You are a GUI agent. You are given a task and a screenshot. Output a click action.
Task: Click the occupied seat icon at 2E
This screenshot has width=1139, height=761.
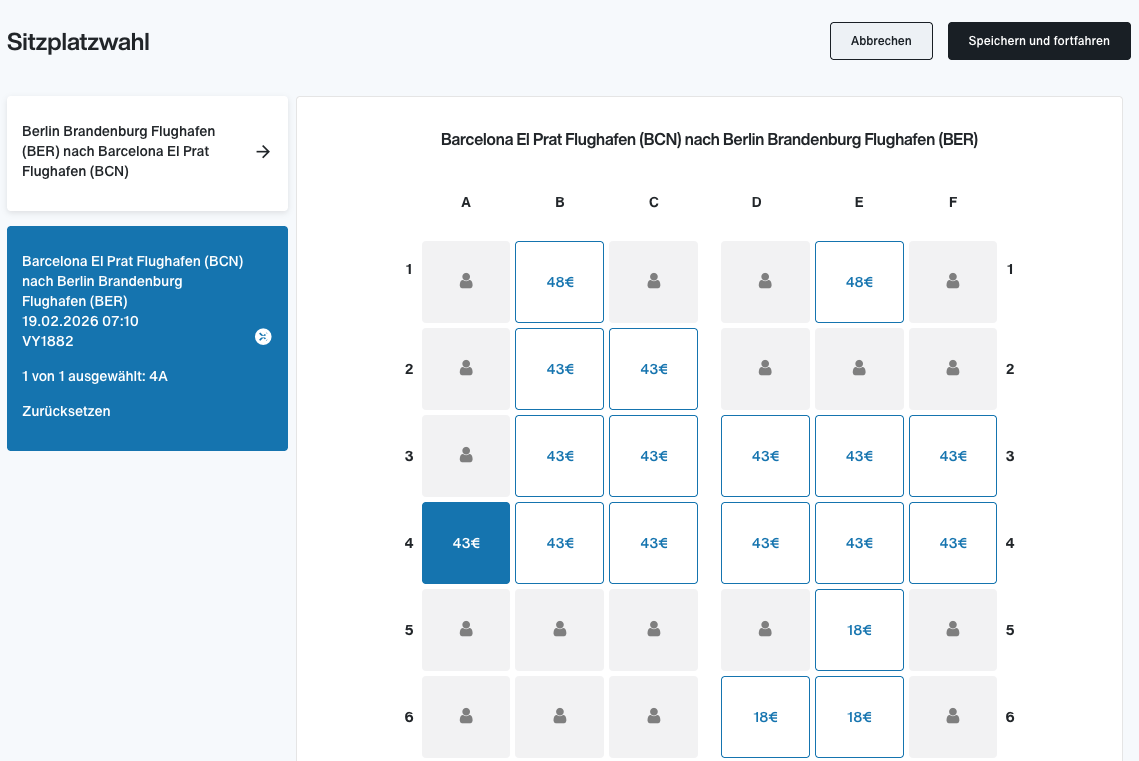coord(859,368)
